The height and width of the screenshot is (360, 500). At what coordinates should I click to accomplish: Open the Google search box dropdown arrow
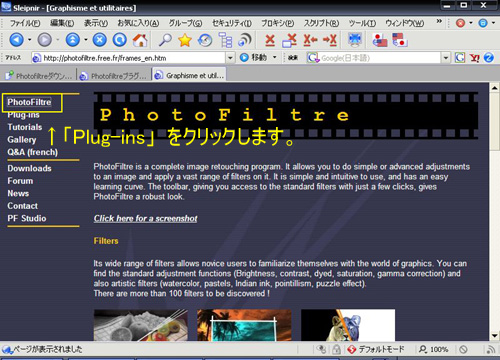[446, 58]
